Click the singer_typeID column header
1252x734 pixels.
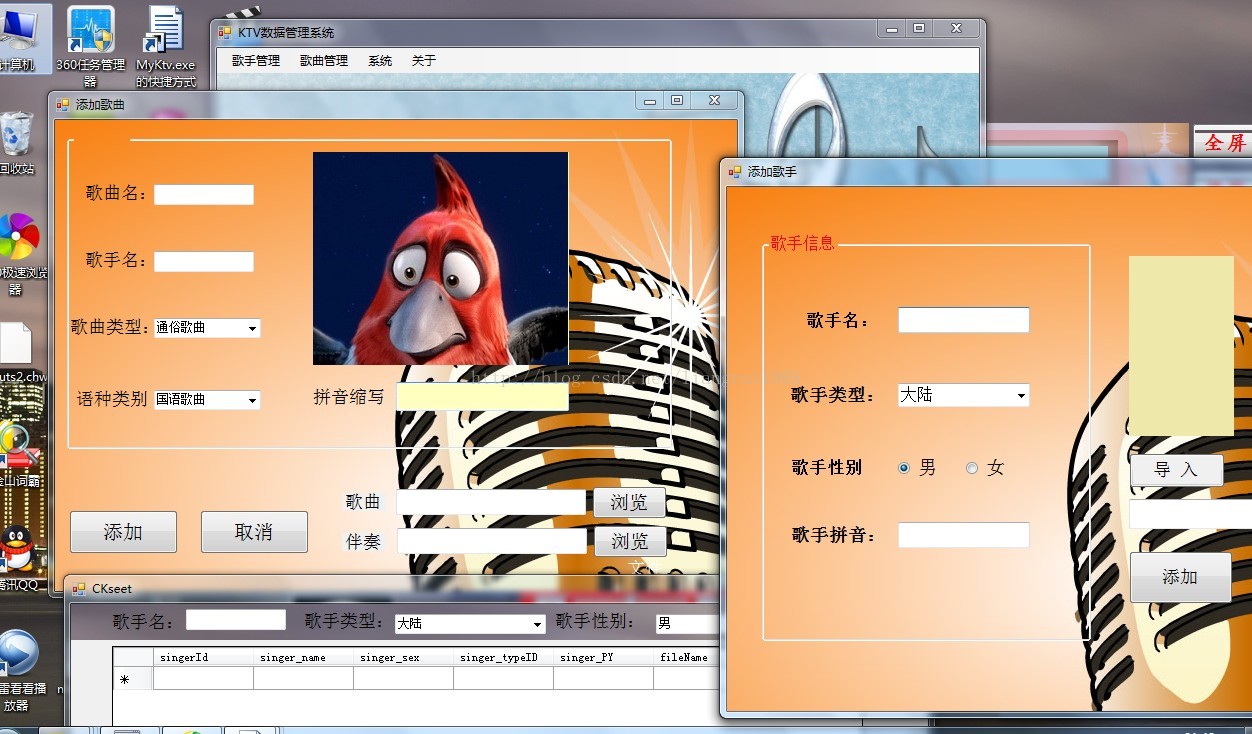[503, 657]
